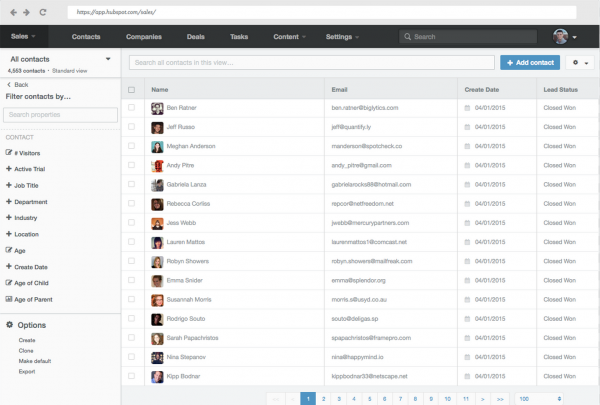600x405 pixels.
Task: Click the Search all contacts field
Action: (312, 62)
